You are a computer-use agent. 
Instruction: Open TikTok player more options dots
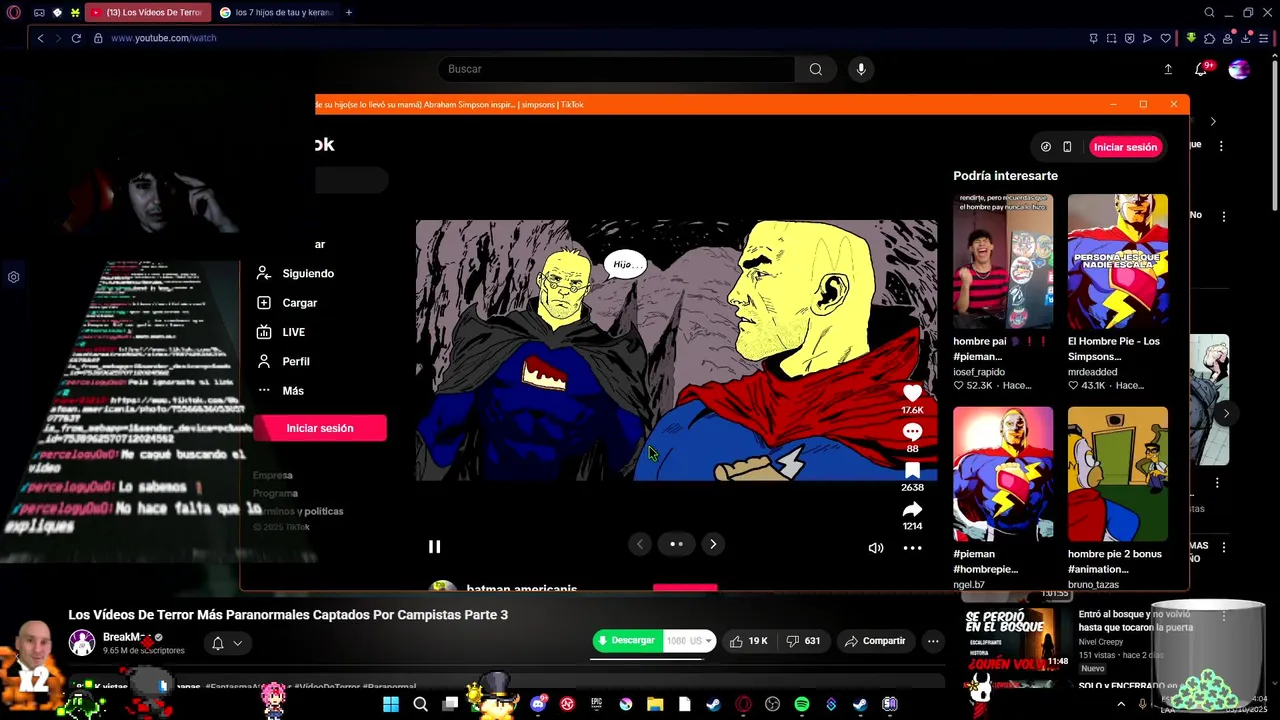(x=912, y=548)
